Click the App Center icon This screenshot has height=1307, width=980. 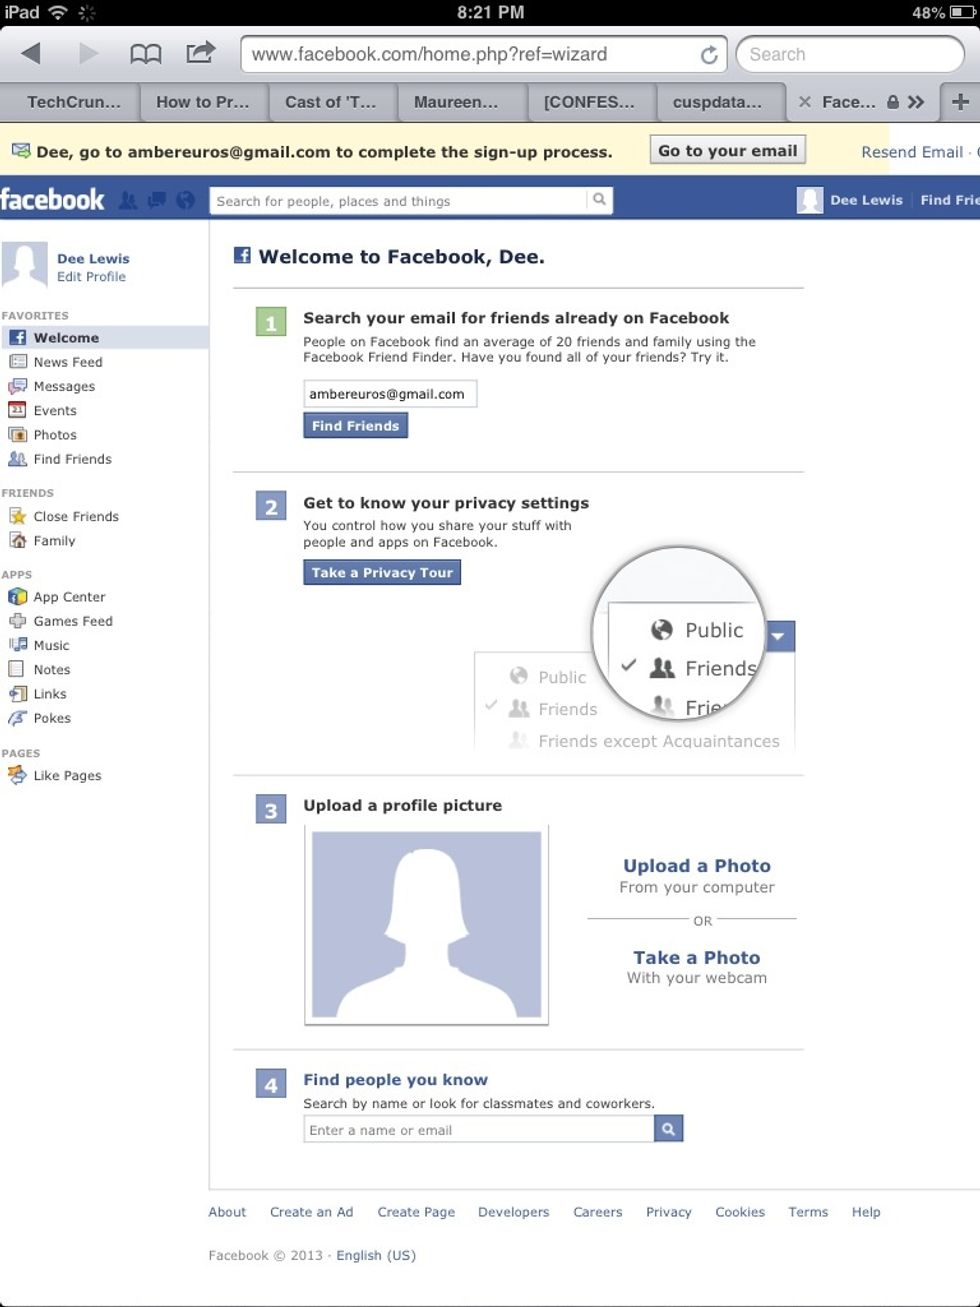(x=17, y=597)
